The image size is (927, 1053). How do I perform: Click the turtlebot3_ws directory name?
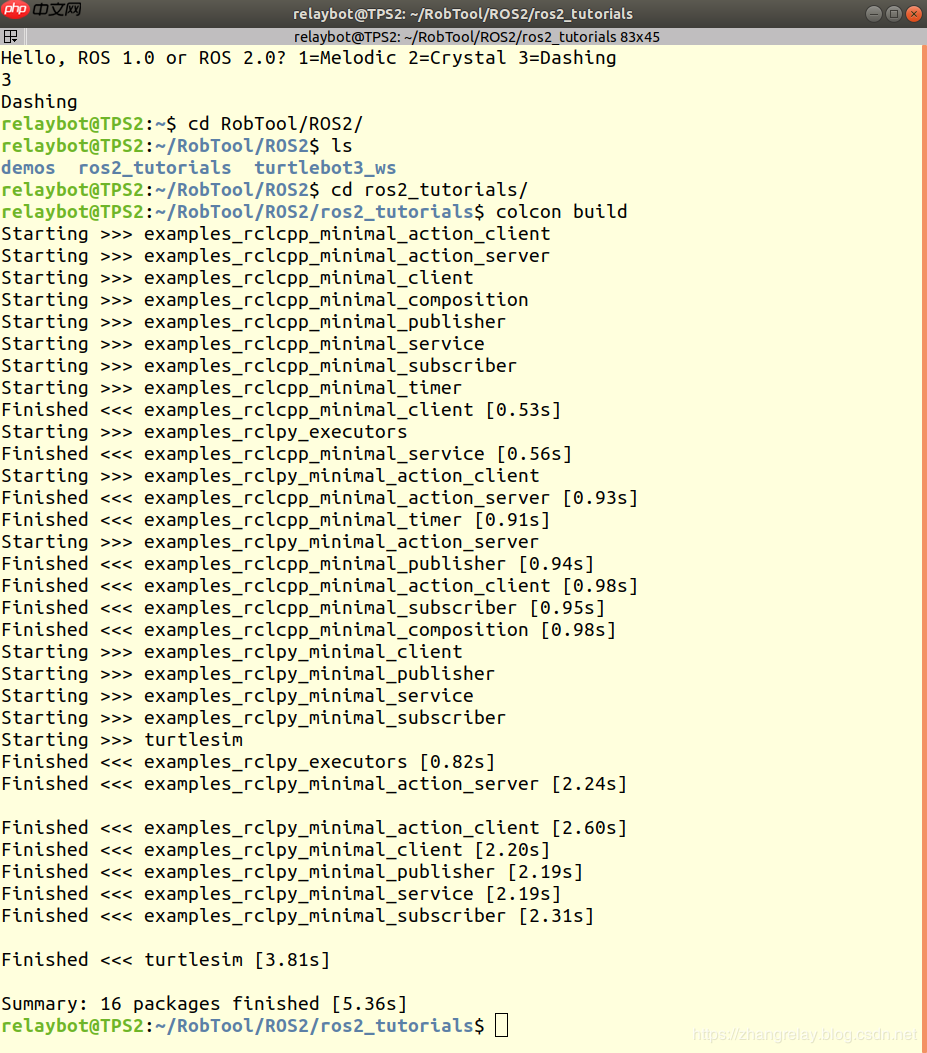point(325,168)
